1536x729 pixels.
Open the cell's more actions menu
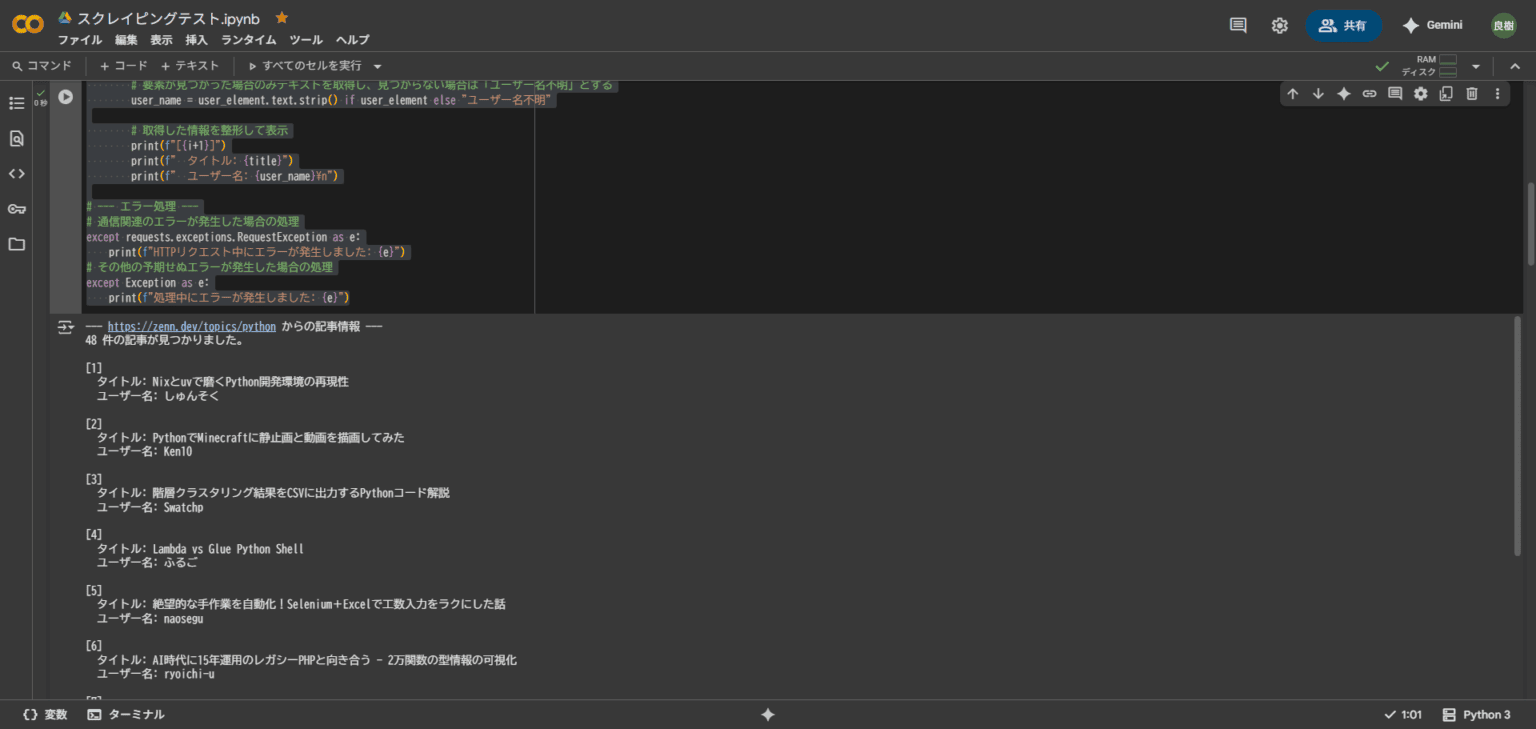coord(1497,93)
